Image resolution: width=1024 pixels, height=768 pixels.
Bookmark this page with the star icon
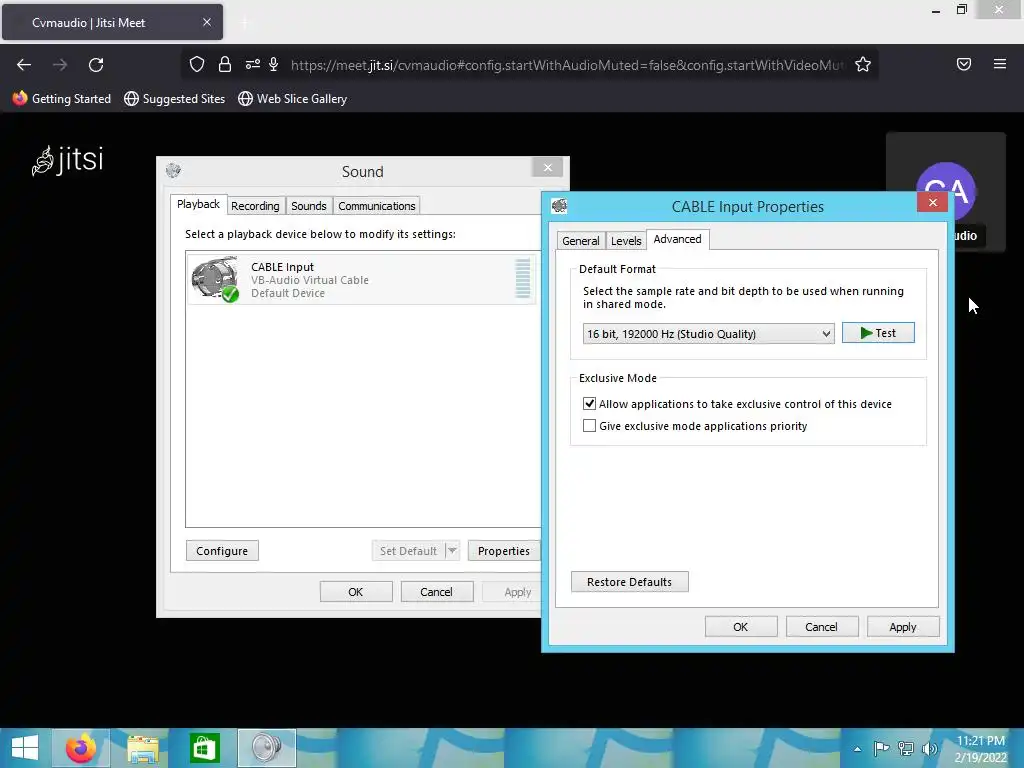(863, 64)
